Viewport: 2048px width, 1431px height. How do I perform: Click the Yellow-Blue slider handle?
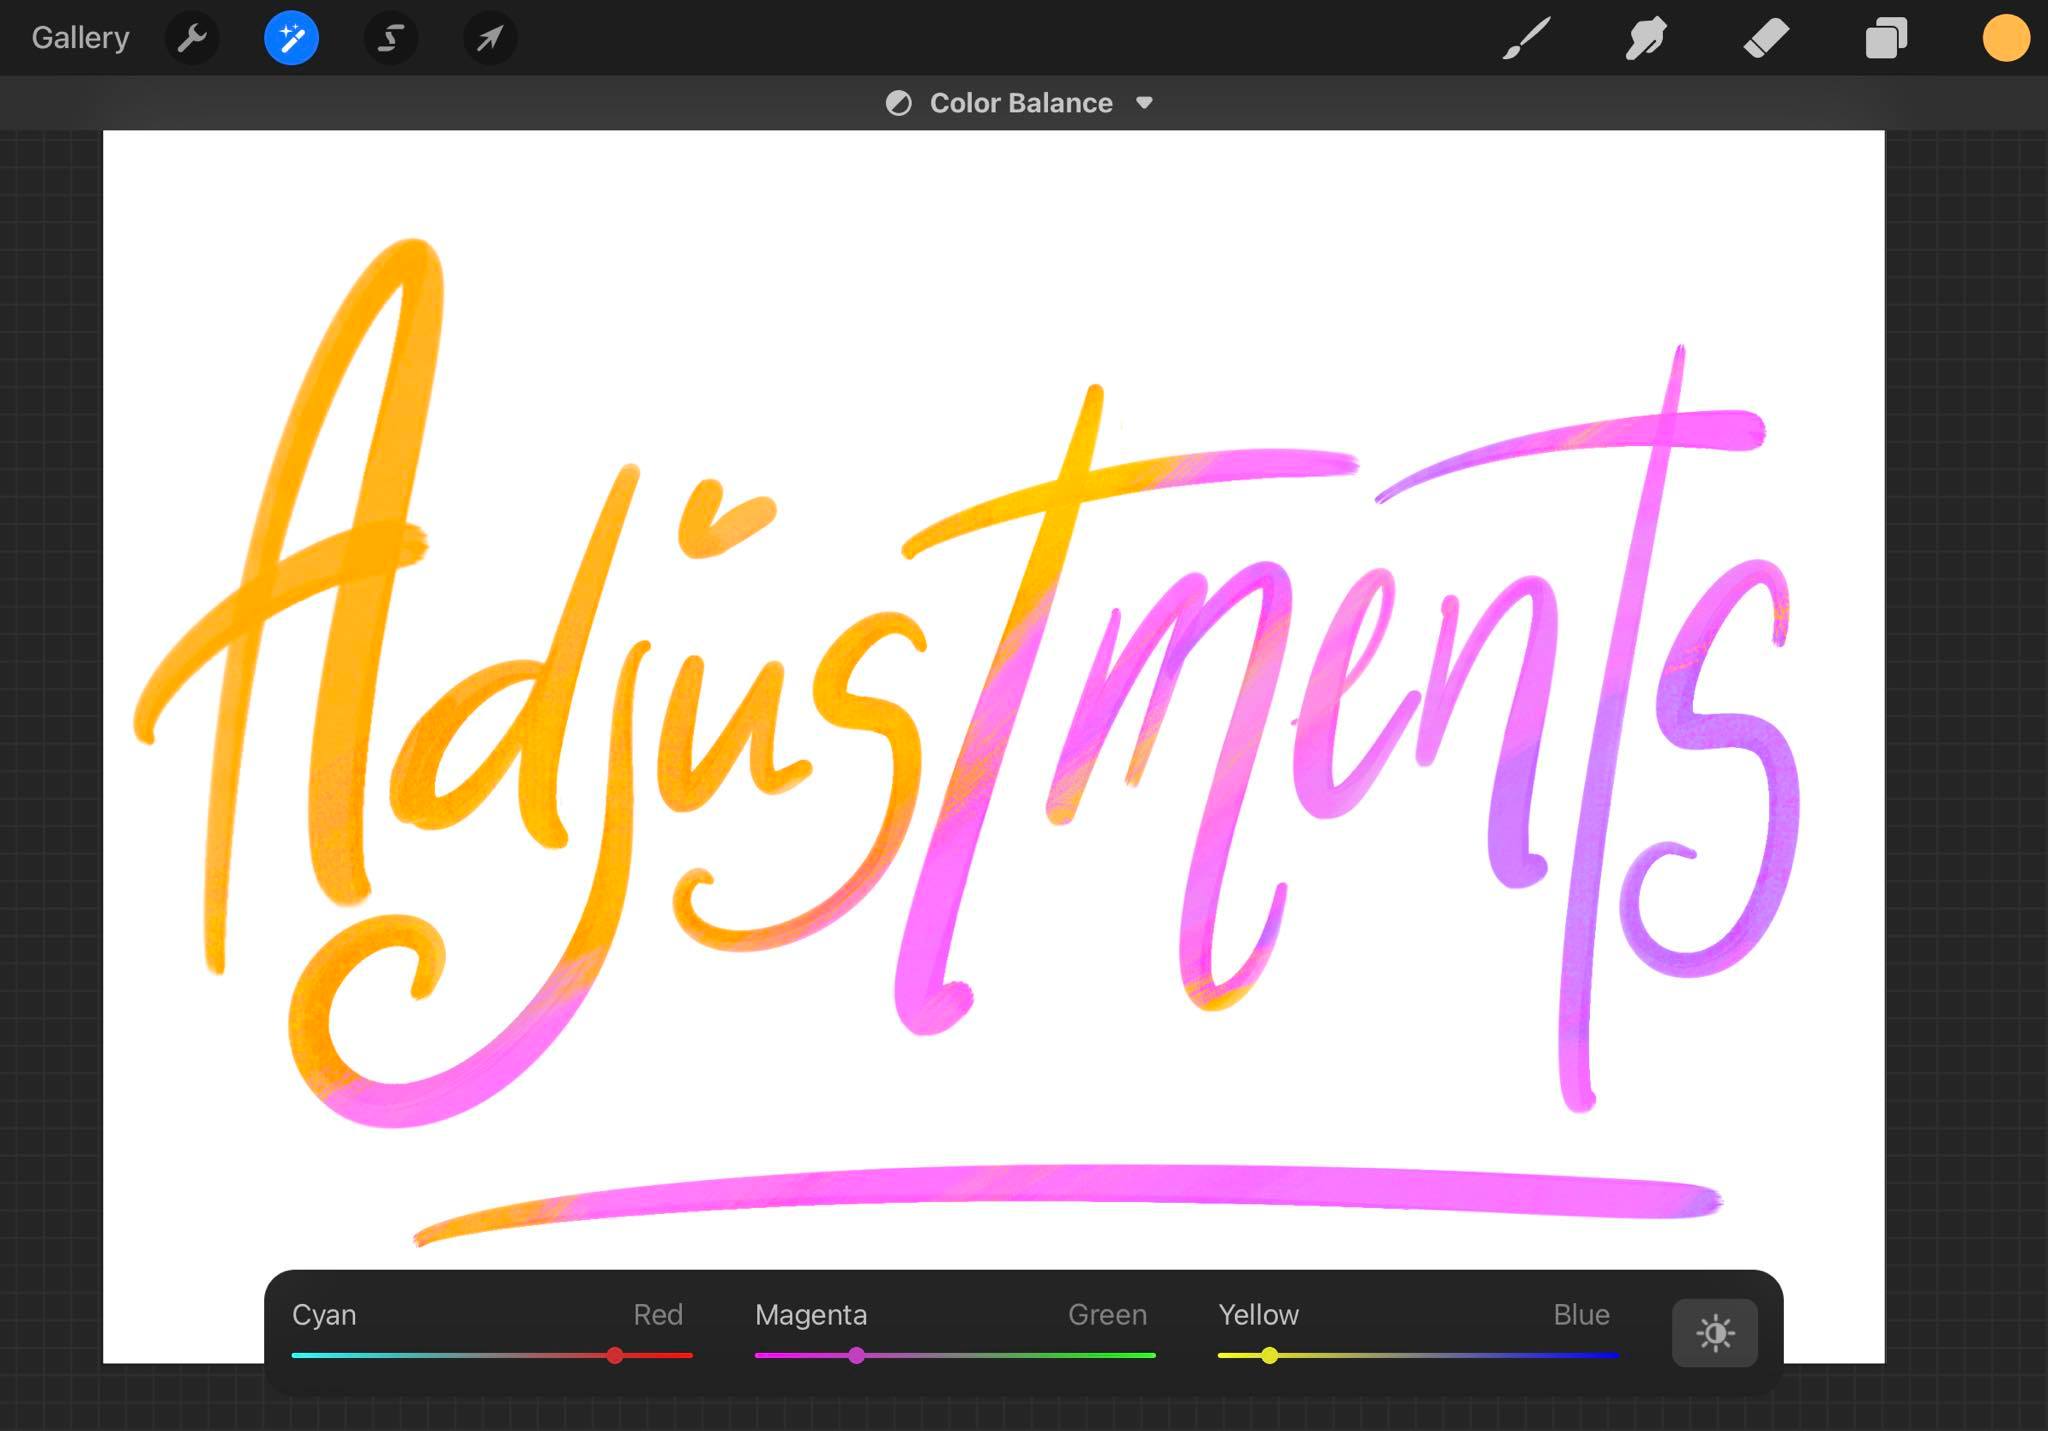pos(1269,1355)
